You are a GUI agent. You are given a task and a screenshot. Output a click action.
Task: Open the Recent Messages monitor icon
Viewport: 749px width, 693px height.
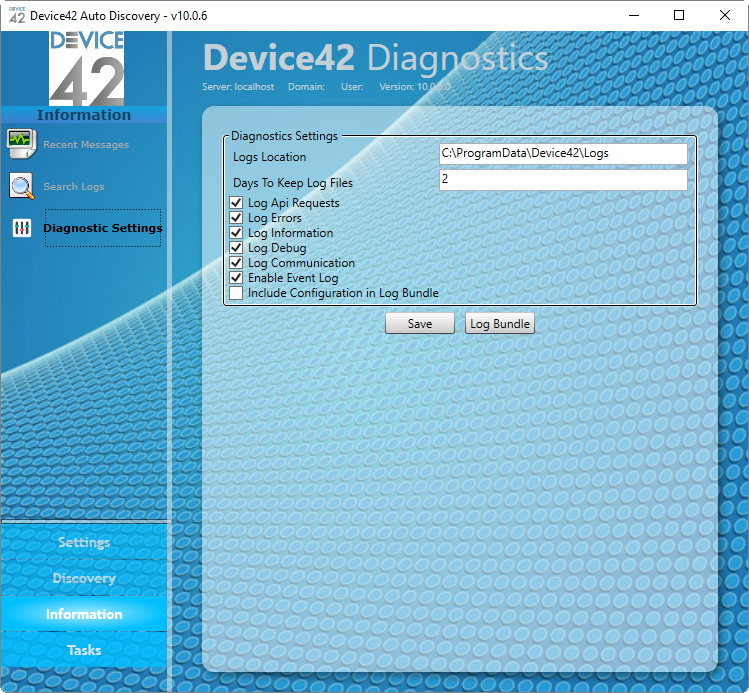pos(21,143)
